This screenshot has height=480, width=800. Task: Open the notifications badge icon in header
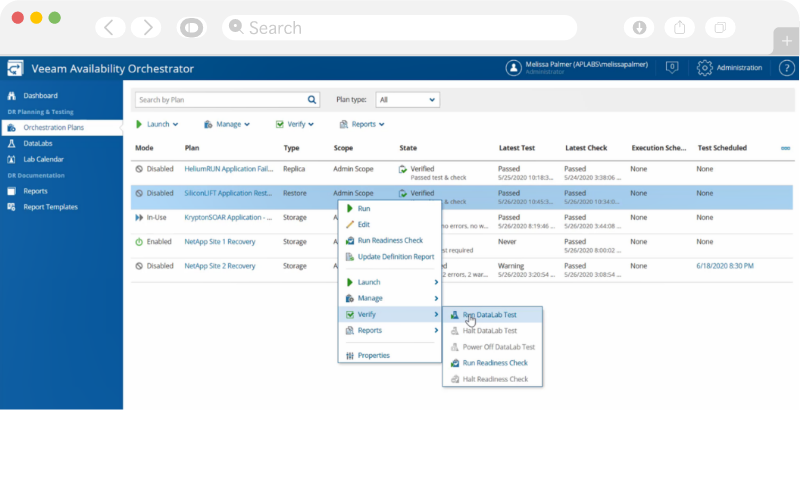pos(672,67)
